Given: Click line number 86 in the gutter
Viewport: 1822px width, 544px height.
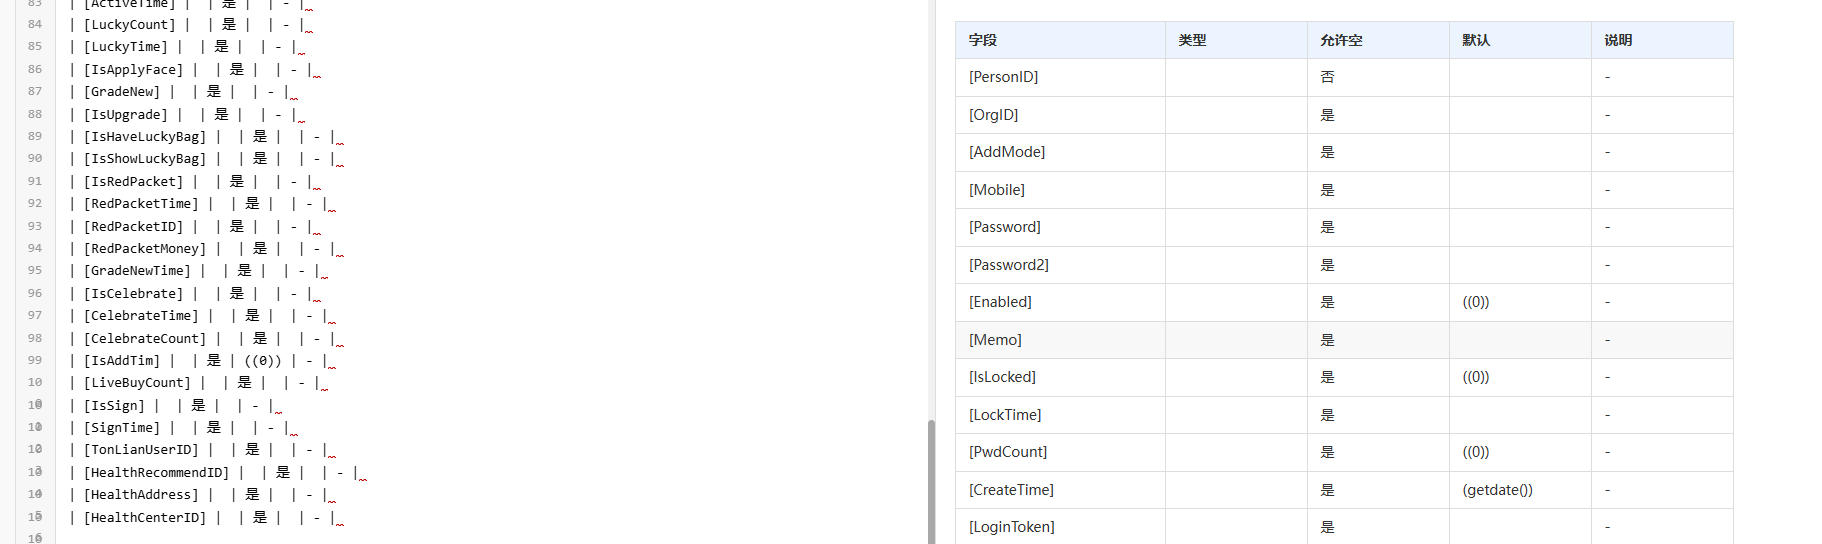Looking at the screenshot, I should click(x=35, y=69).
